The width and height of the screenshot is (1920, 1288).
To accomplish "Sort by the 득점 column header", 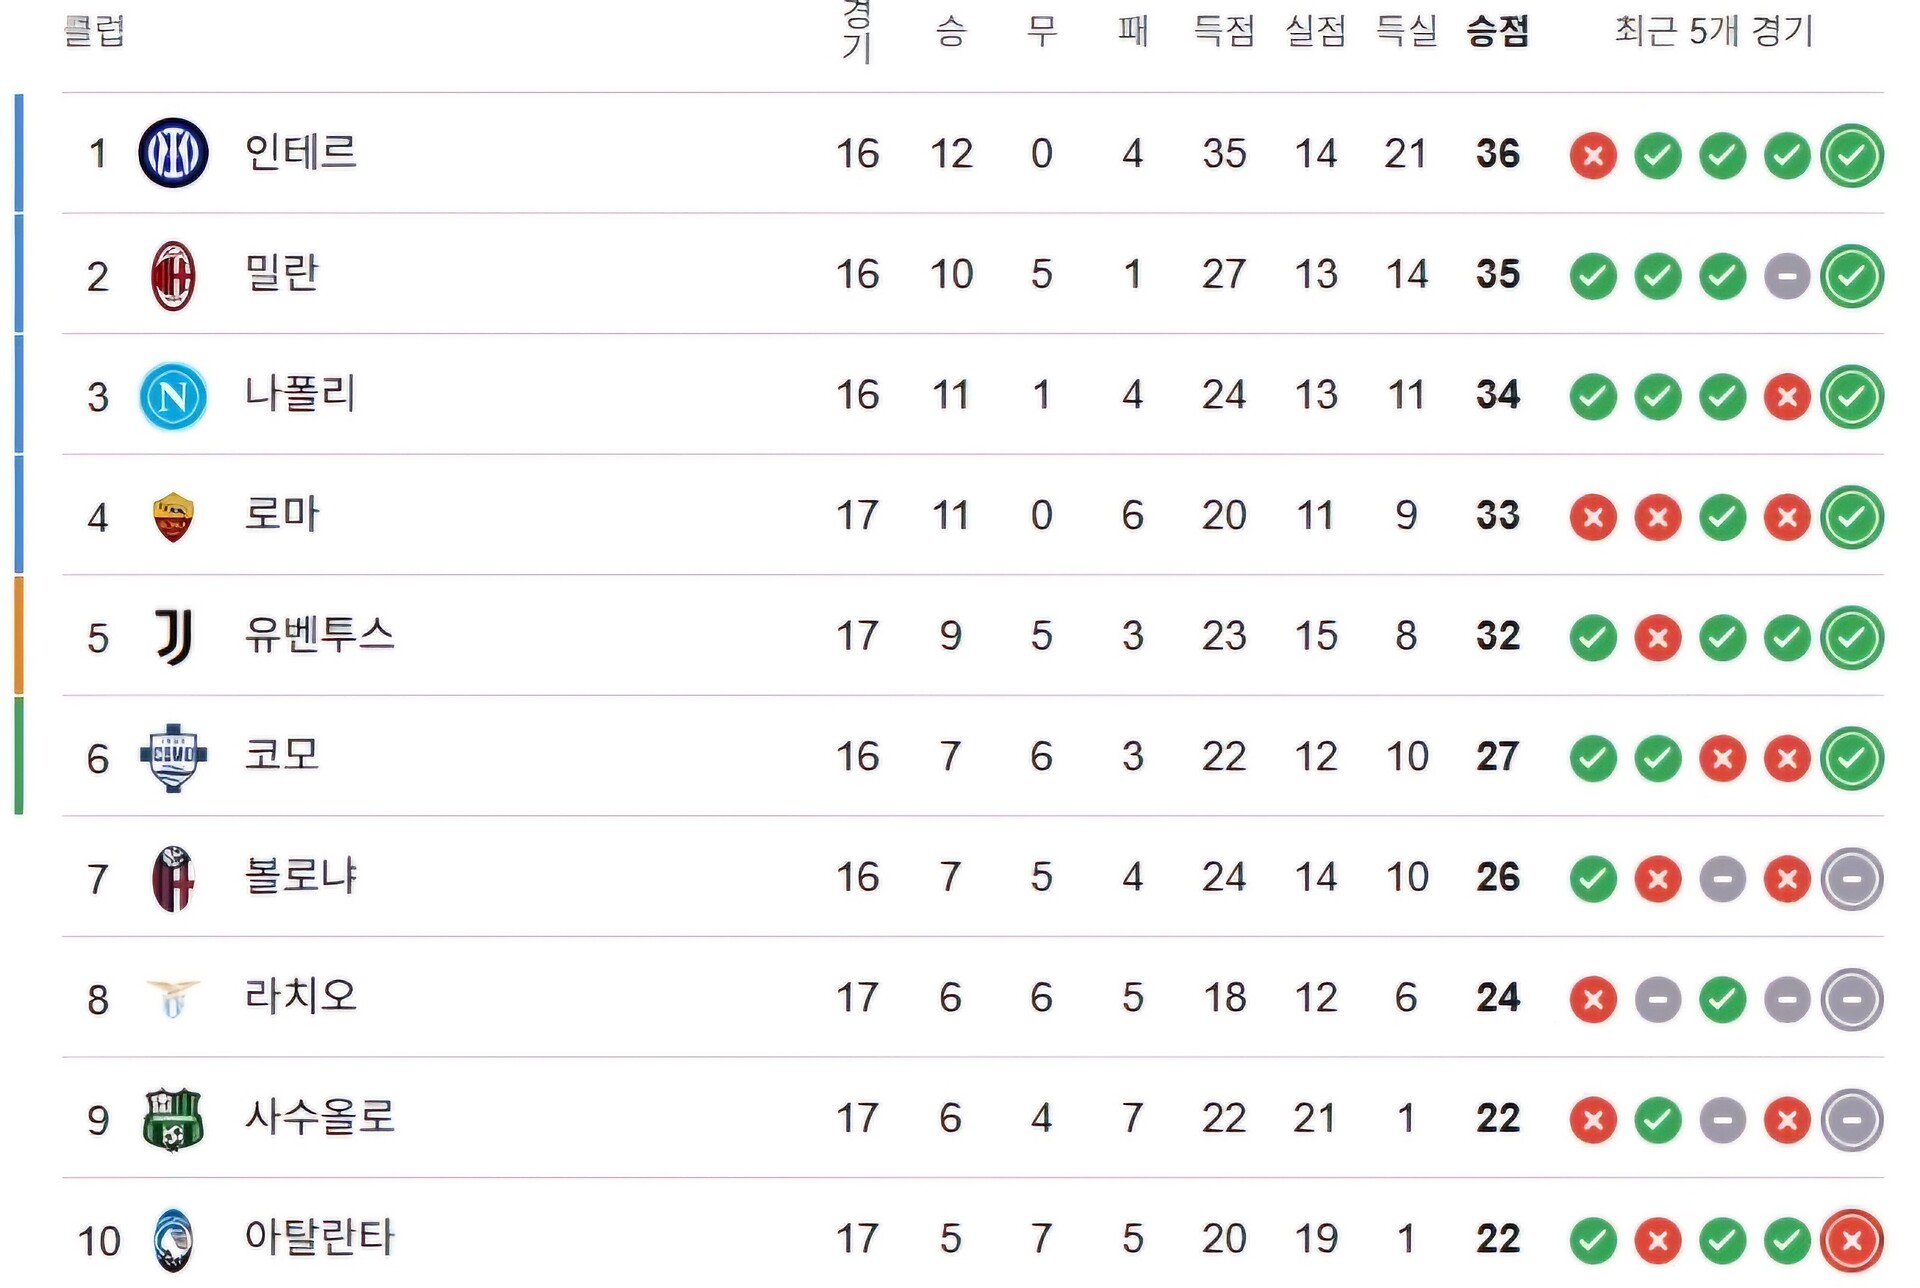I will coord(1224,31).
